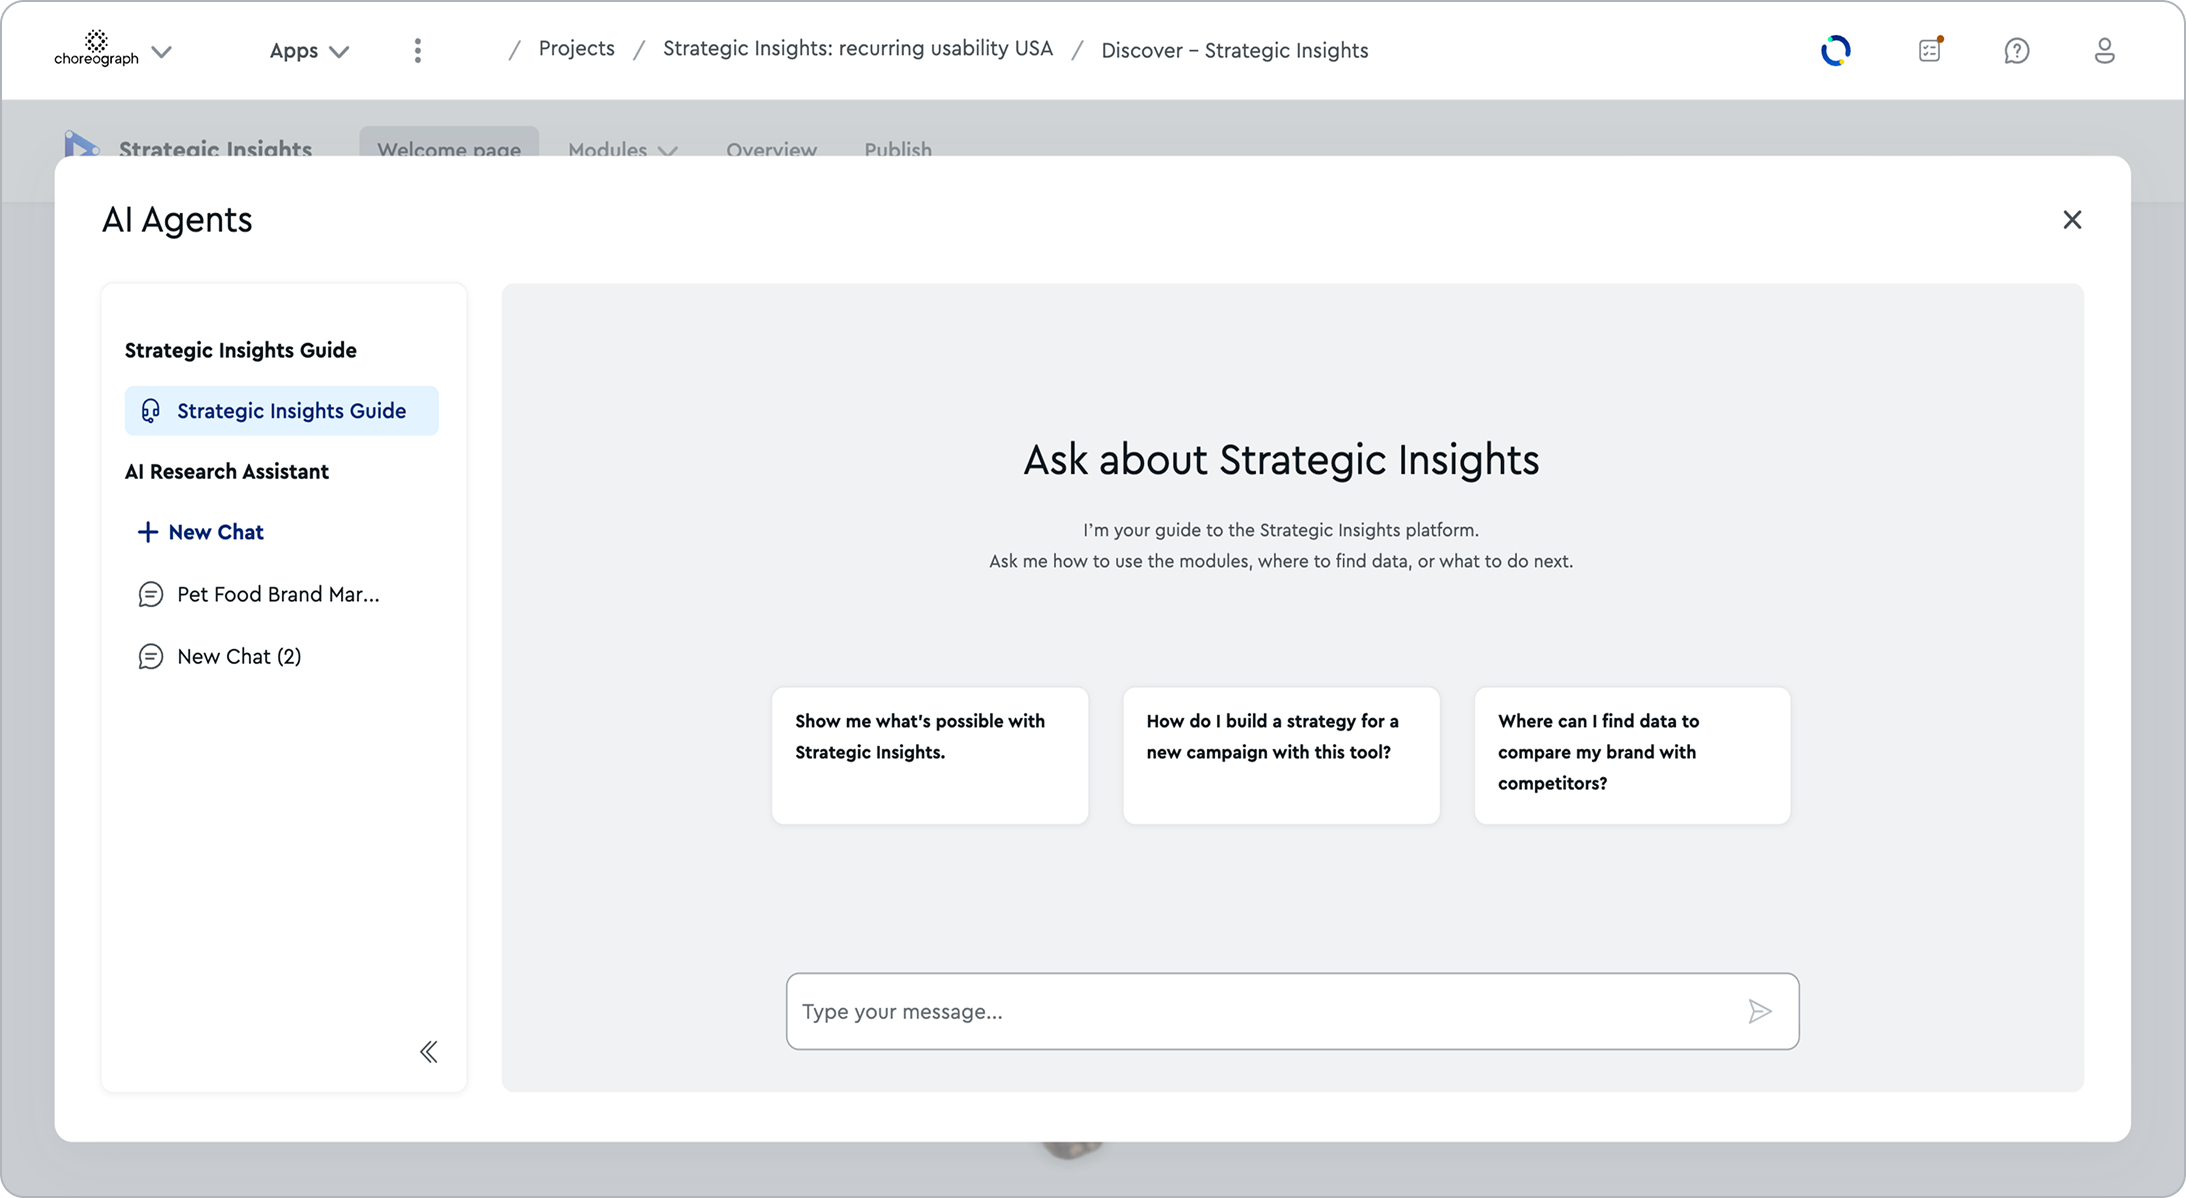Click the AI Agents dialog title
The image size is (2186, 1198).
click(177, 220)
